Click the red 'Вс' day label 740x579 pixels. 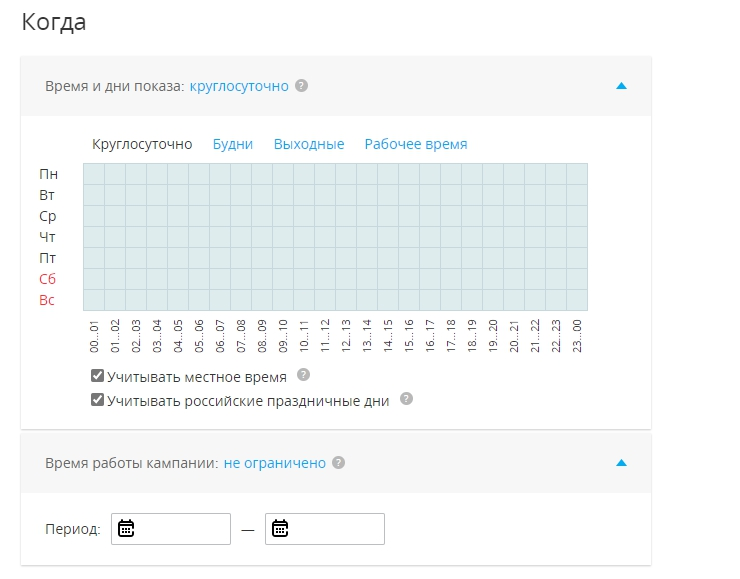[47, 300]
